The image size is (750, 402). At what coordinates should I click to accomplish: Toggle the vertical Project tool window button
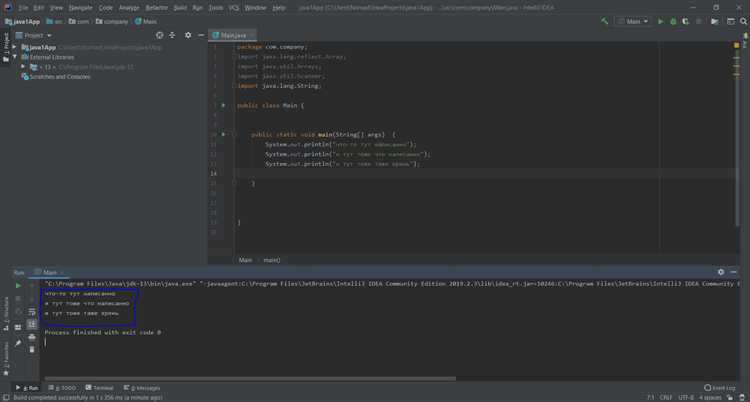(x=6, y=47)
